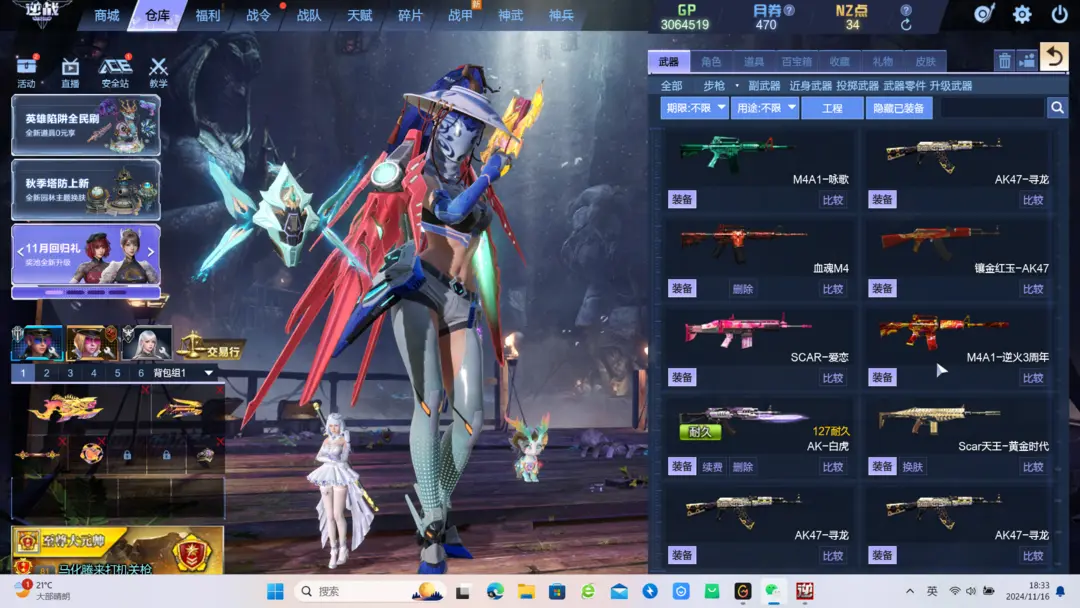The image size is (1080, 608).
Task: Open the 天赋 tab
Action: (x=360, y=15)
